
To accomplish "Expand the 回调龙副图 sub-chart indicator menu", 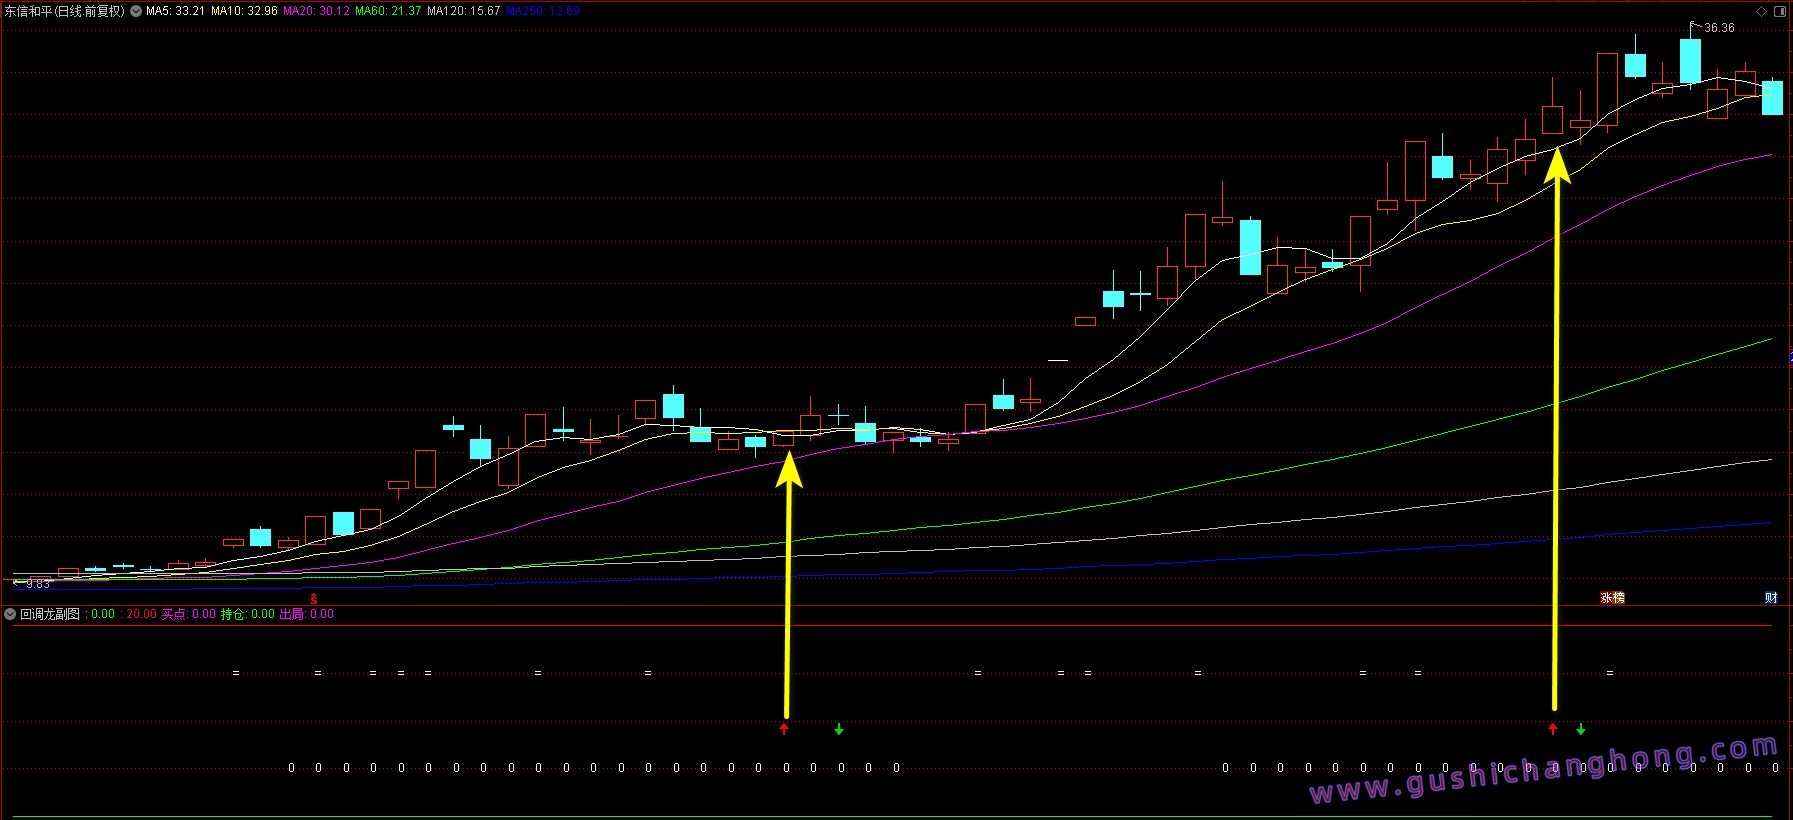I will pyautogui.click(x=10, y=614).
